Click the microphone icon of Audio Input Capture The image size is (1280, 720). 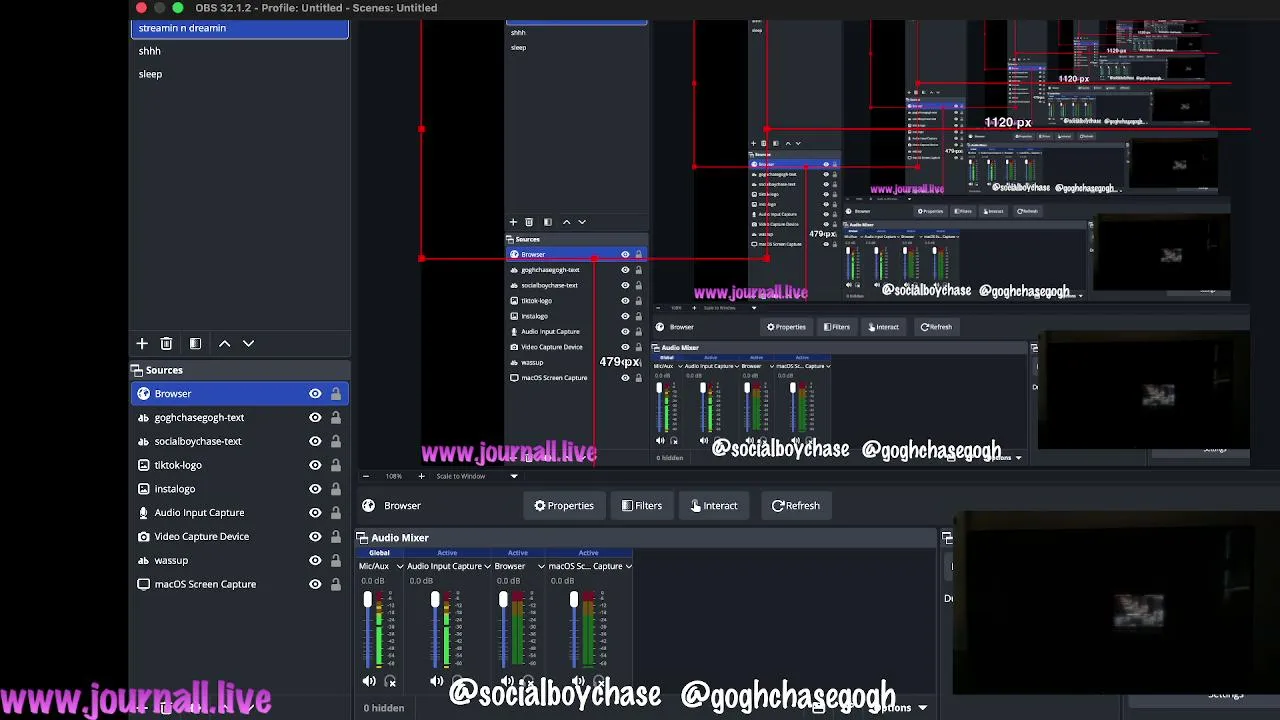click(x=143, y=513)
